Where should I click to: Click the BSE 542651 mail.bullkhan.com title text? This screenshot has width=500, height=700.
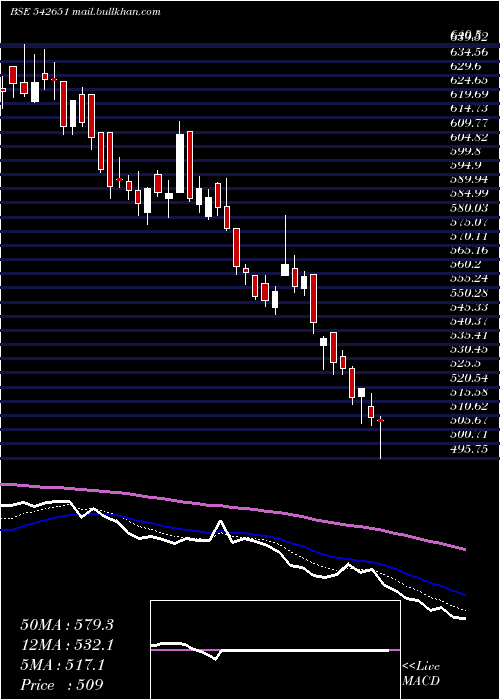(x=85, y=12)
